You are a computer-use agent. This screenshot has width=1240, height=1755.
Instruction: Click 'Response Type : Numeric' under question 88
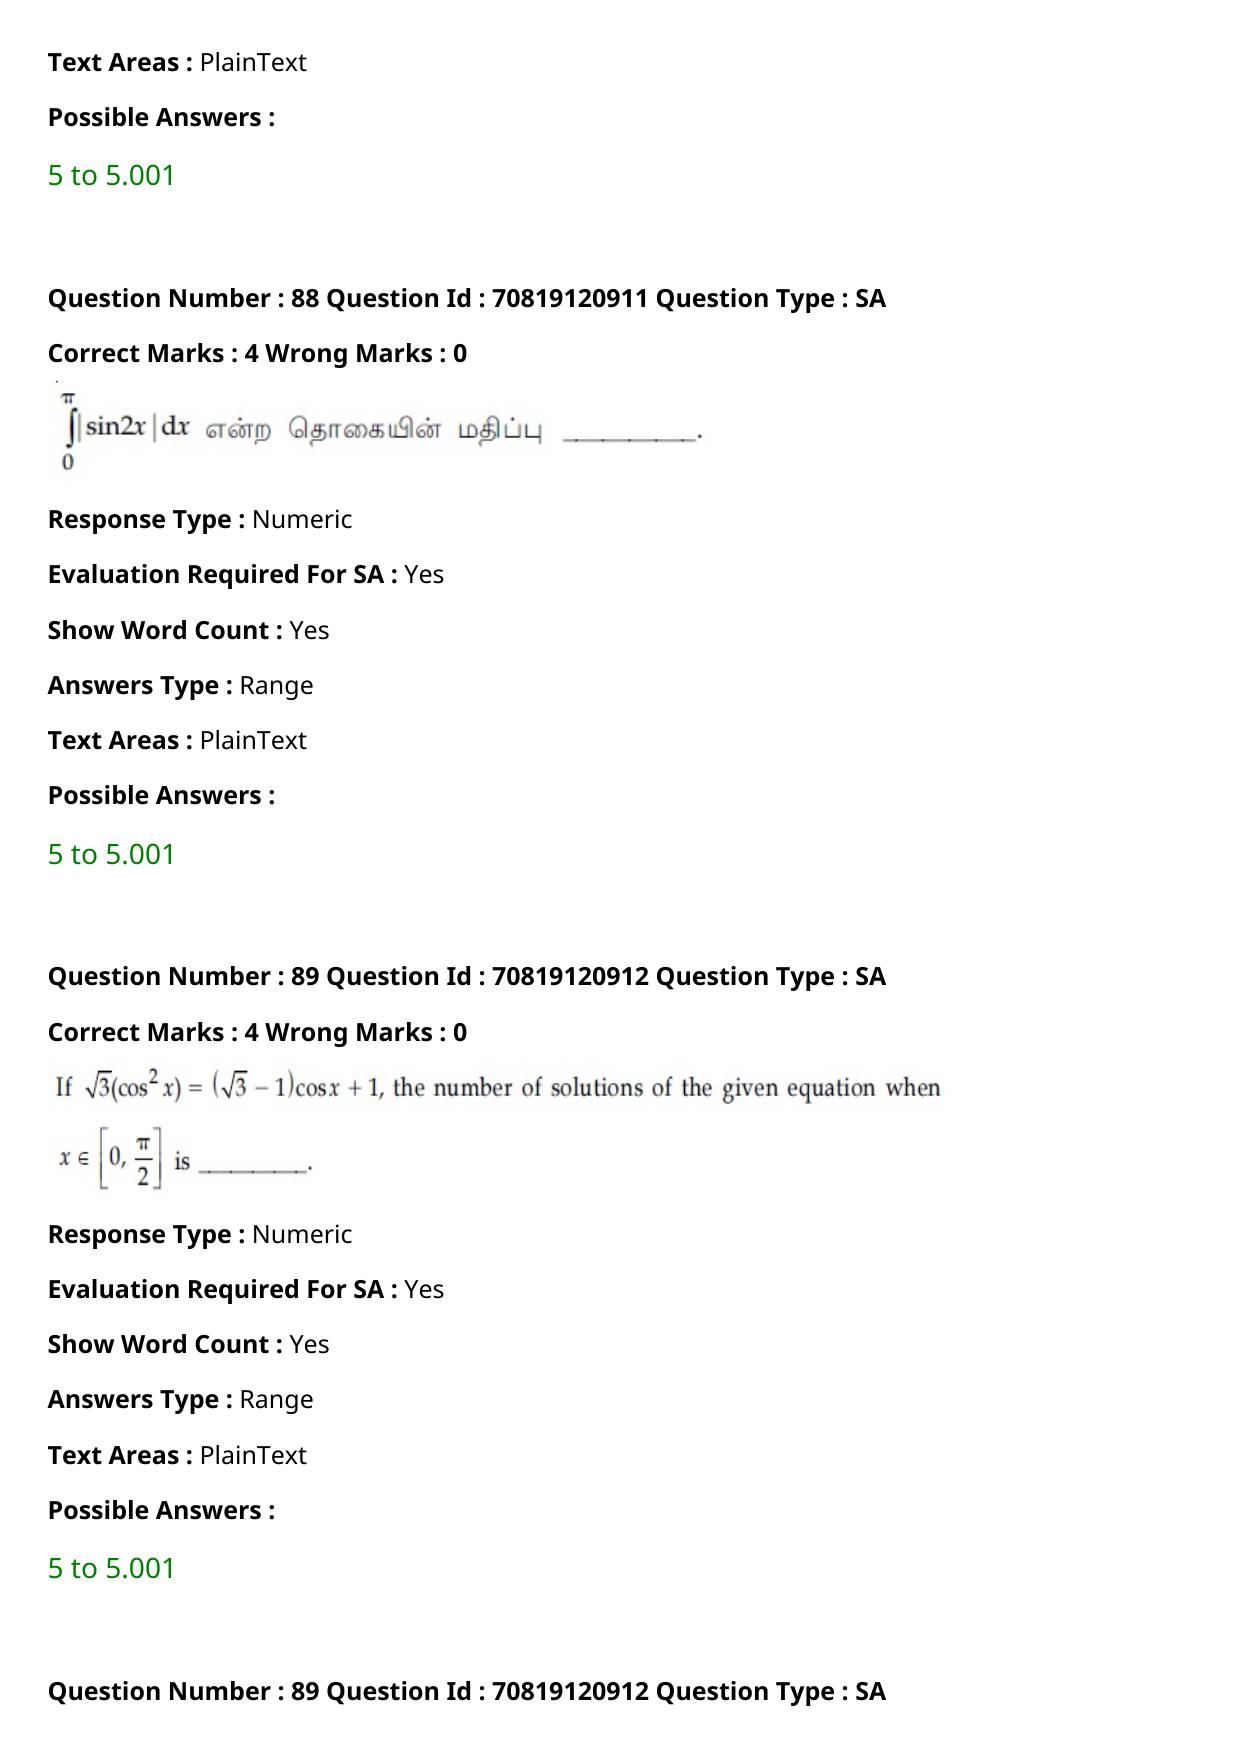200,519
